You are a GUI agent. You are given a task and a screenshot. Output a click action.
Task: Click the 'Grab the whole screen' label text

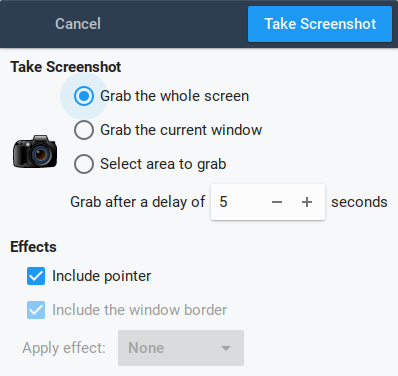point(175,96)
